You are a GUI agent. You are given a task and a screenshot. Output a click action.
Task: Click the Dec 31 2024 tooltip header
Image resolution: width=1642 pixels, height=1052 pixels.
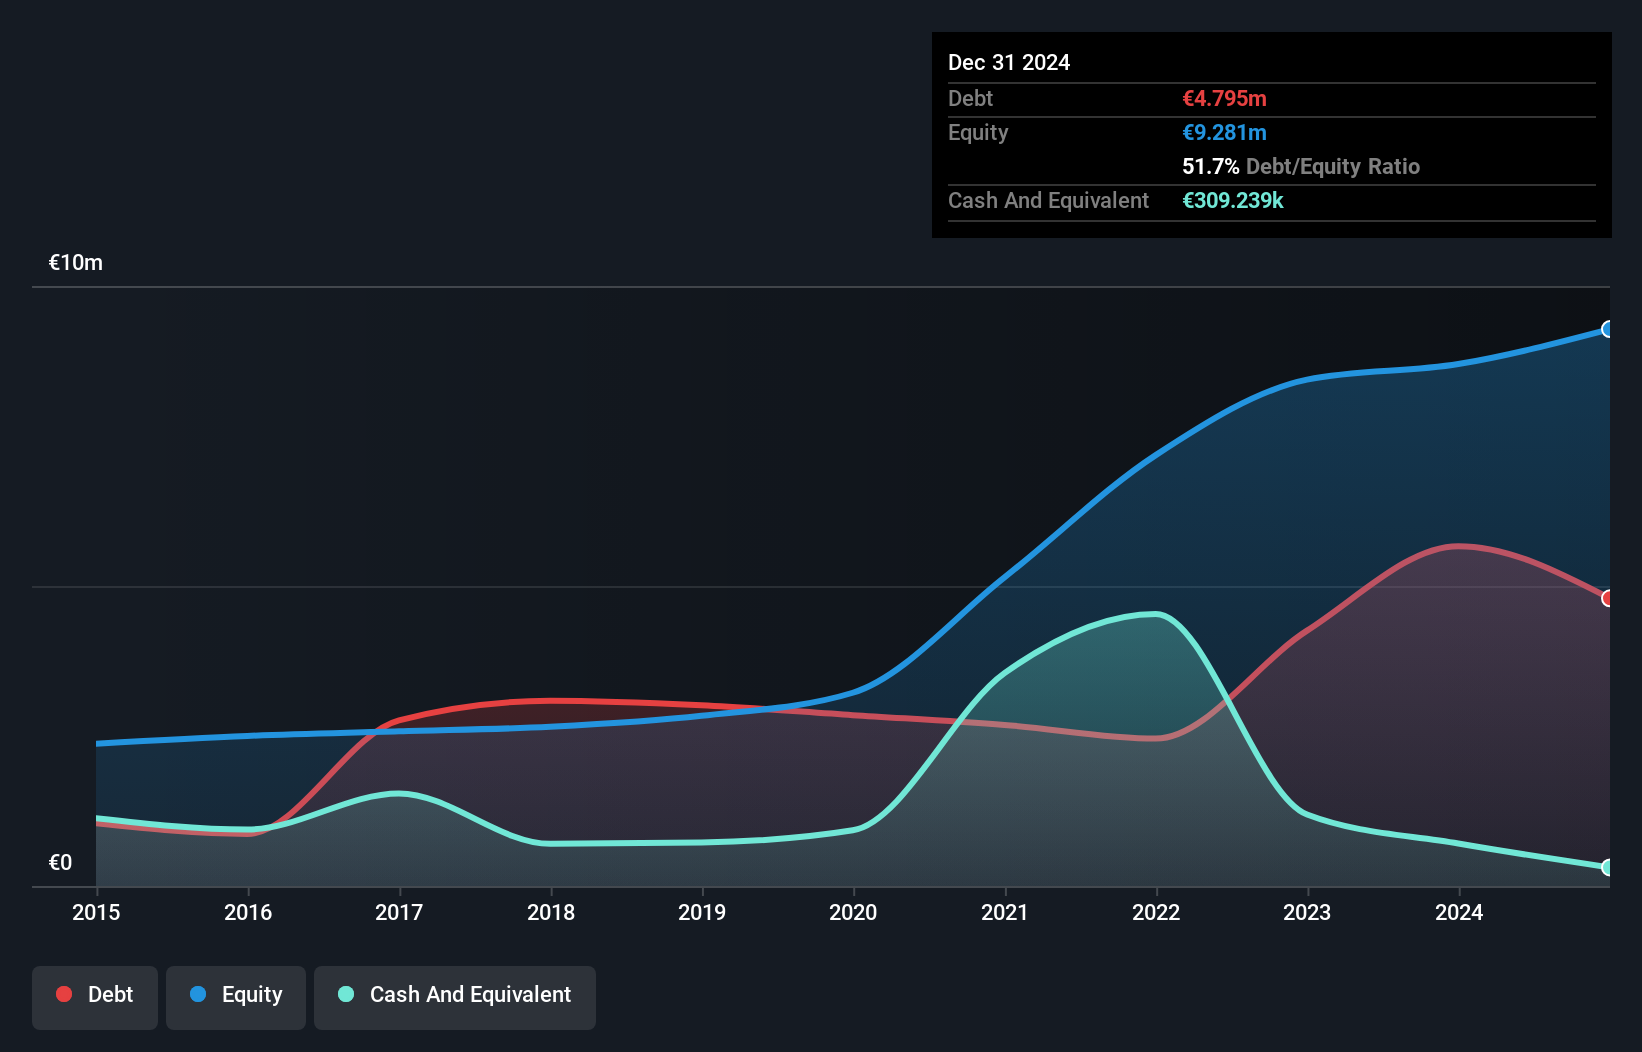click(1009, 62)
